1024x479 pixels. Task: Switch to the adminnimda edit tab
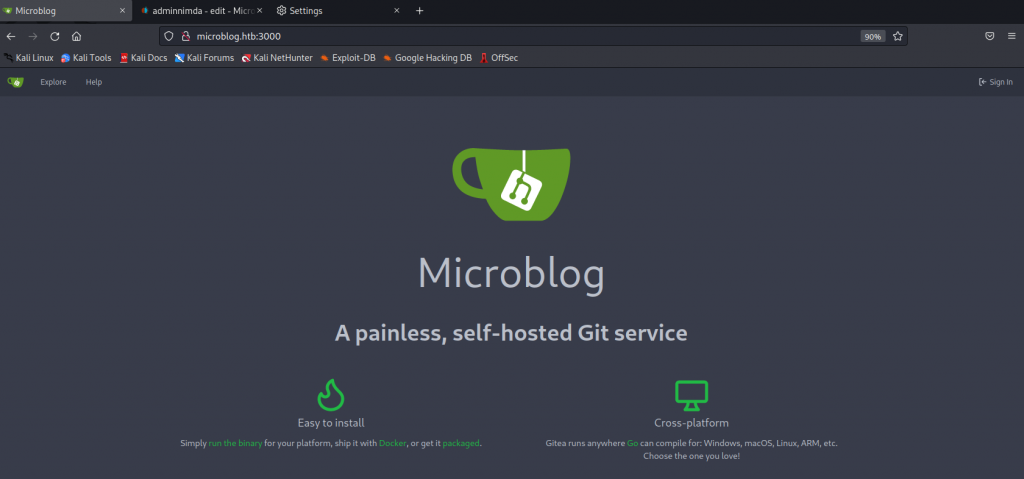pos(194,10)
